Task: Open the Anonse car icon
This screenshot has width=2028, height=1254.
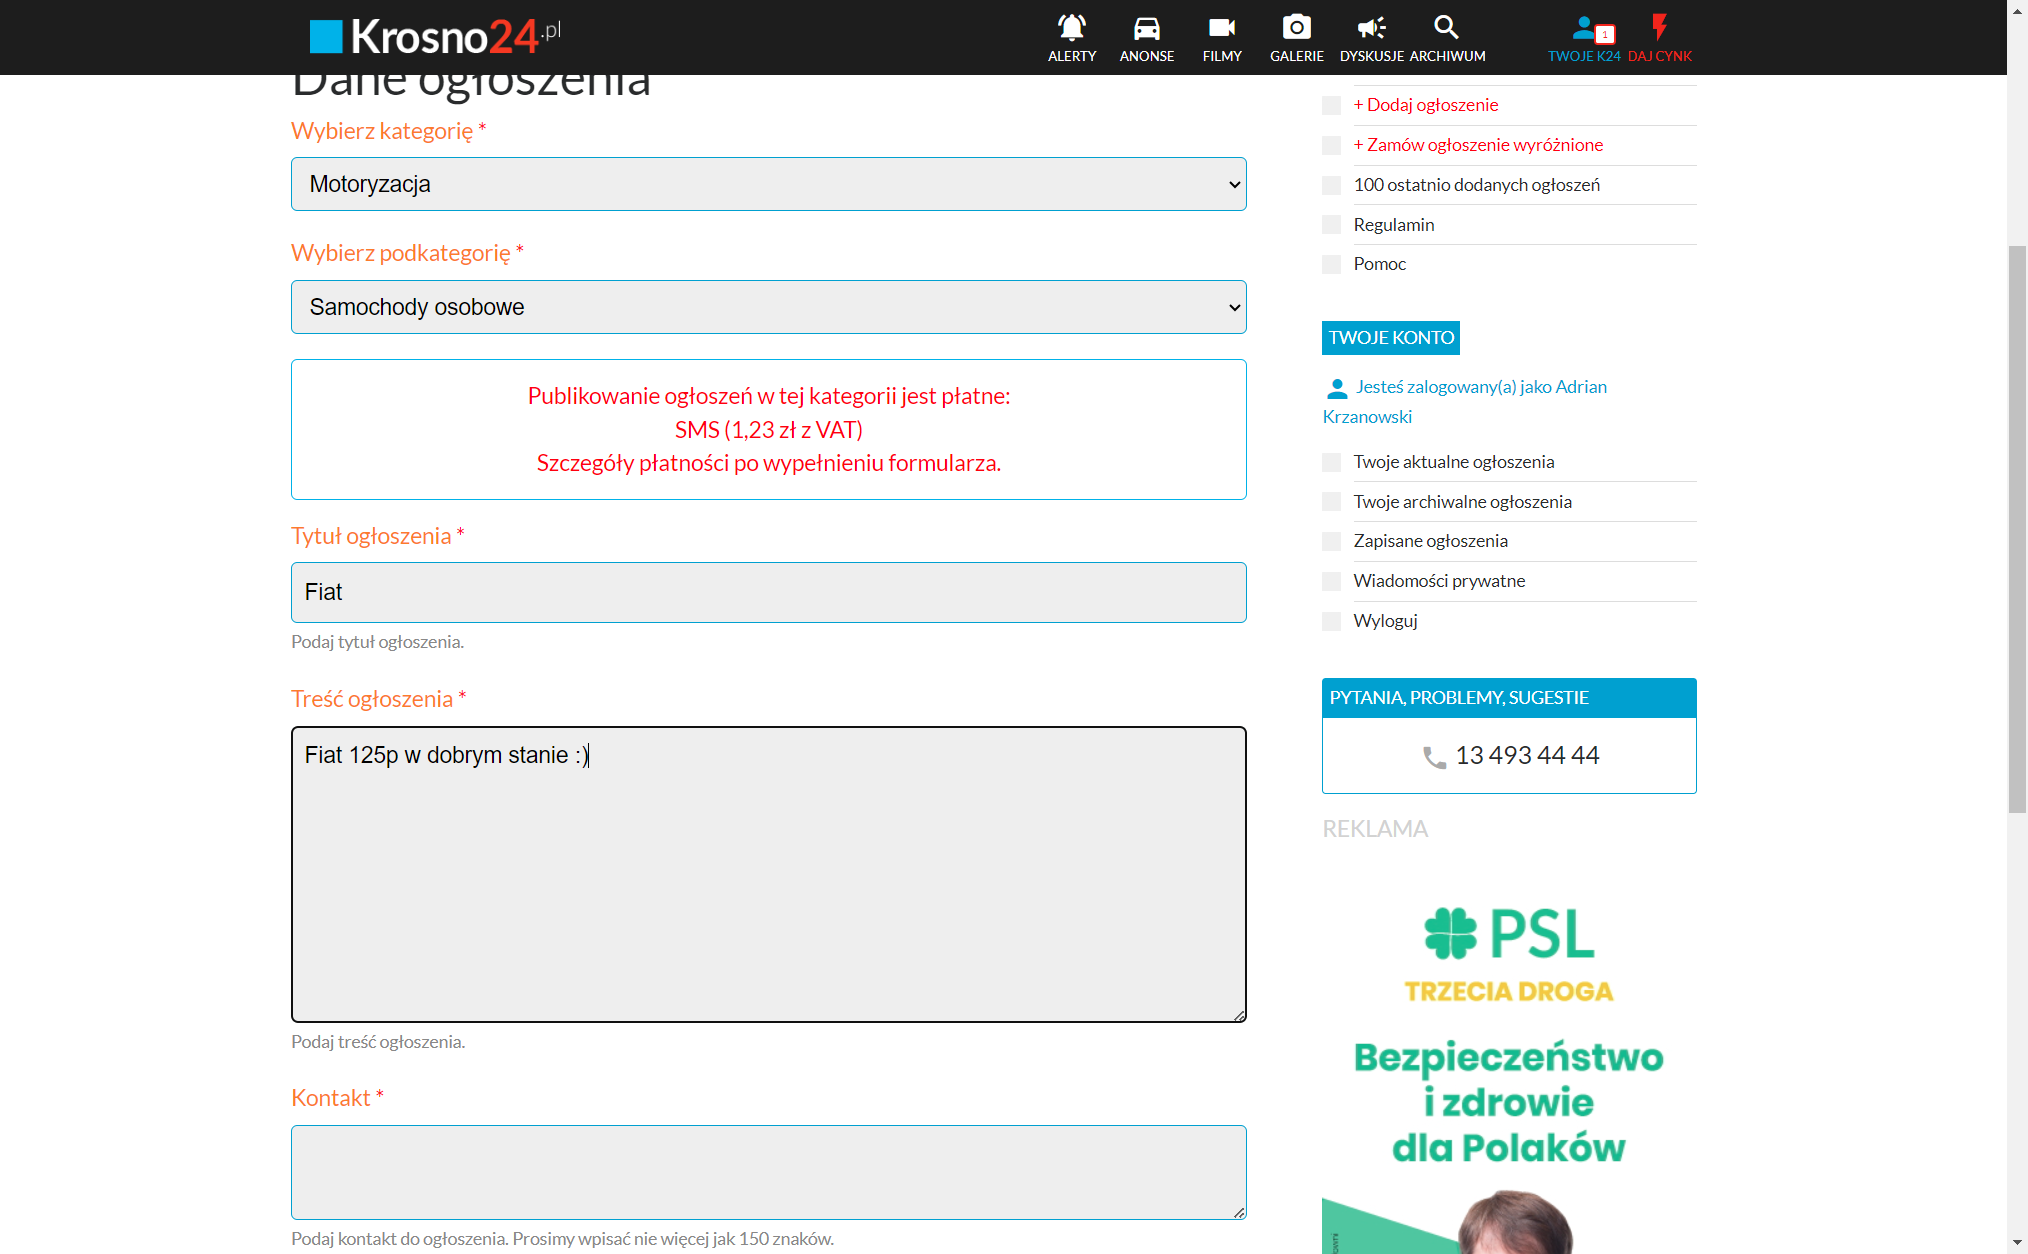Action: 1146,27
